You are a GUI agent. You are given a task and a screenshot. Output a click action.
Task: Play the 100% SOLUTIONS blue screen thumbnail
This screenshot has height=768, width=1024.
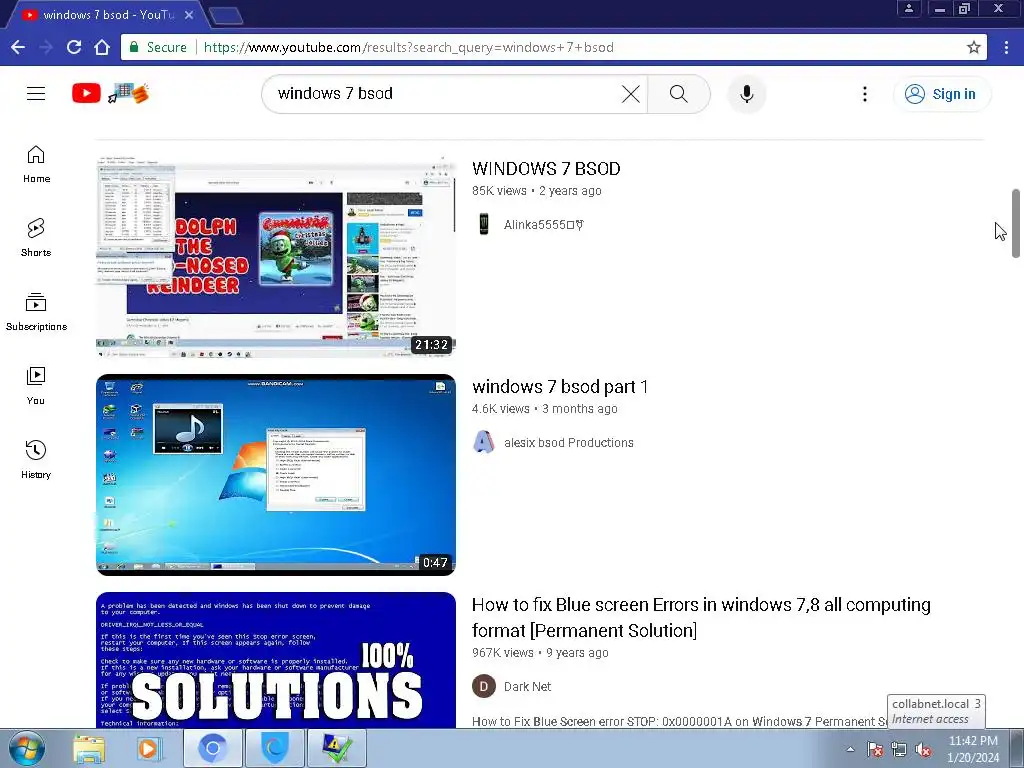pos(276,660)
